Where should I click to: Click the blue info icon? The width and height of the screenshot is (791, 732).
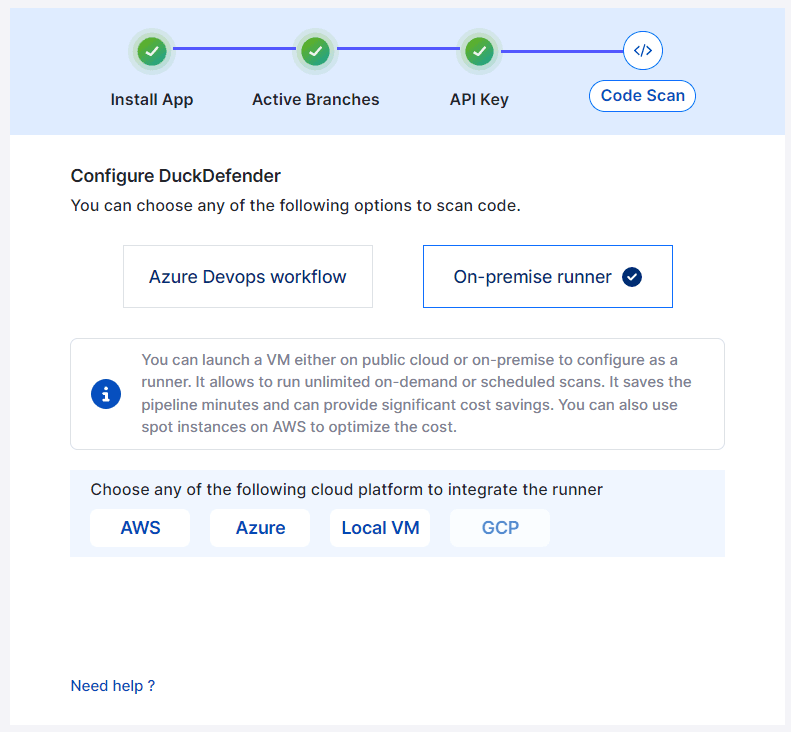[x=106, y=393]
